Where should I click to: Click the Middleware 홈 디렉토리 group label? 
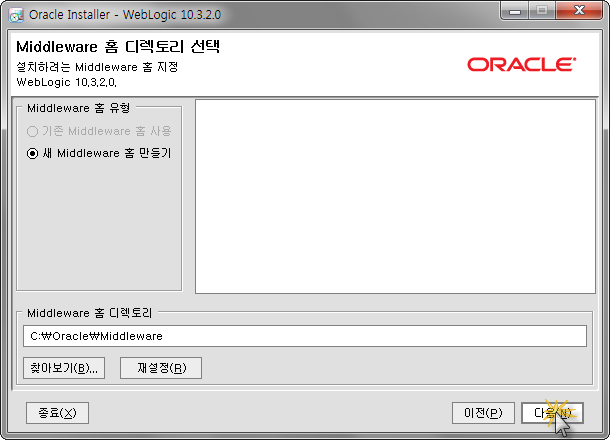89,313
